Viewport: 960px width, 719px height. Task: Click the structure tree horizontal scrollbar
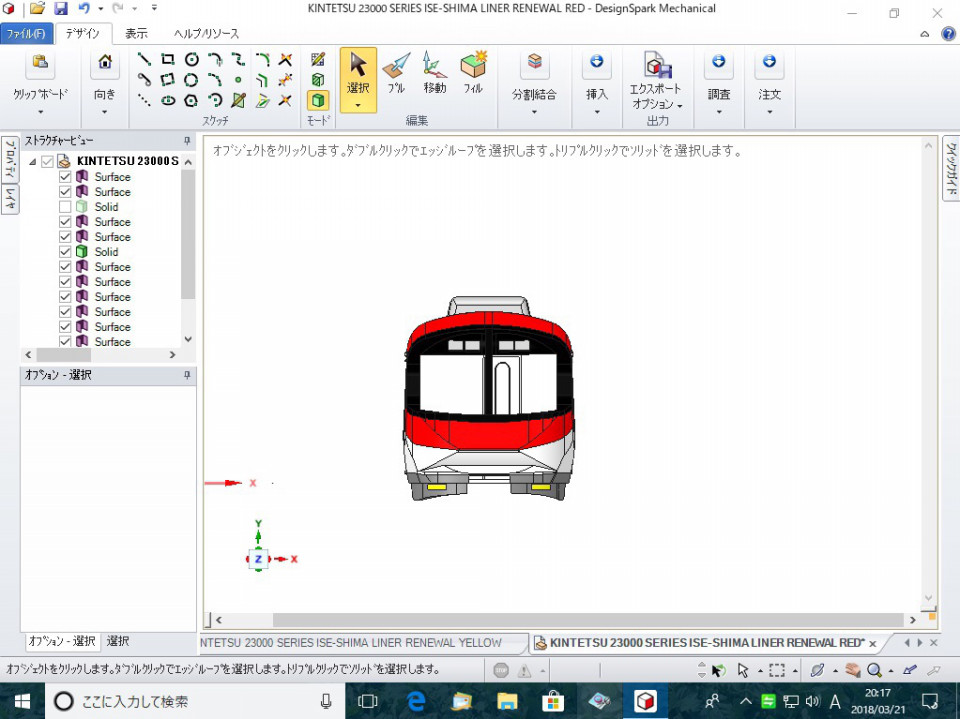point(64,355)
